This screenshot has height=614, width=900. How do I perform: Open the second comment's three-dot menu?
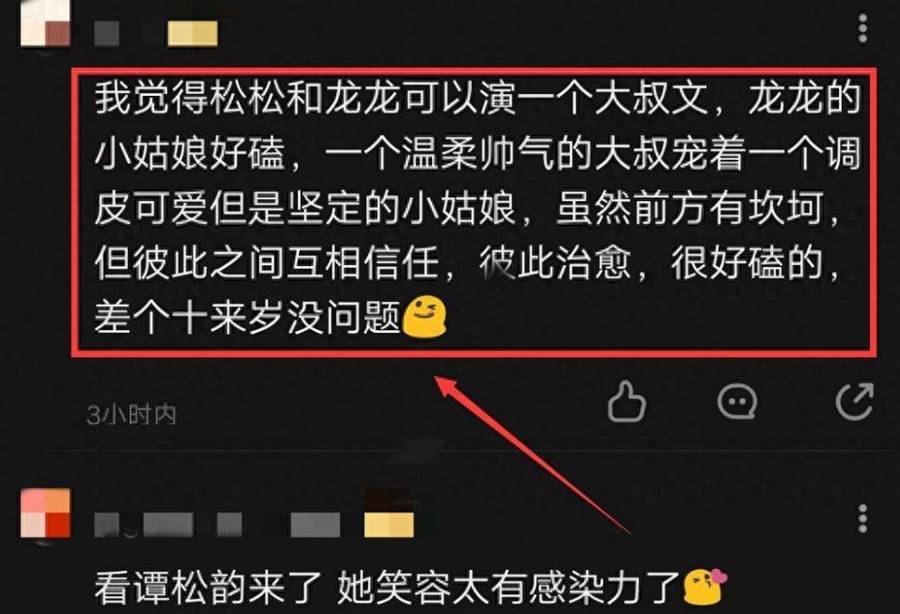click(x=862, y=519)
